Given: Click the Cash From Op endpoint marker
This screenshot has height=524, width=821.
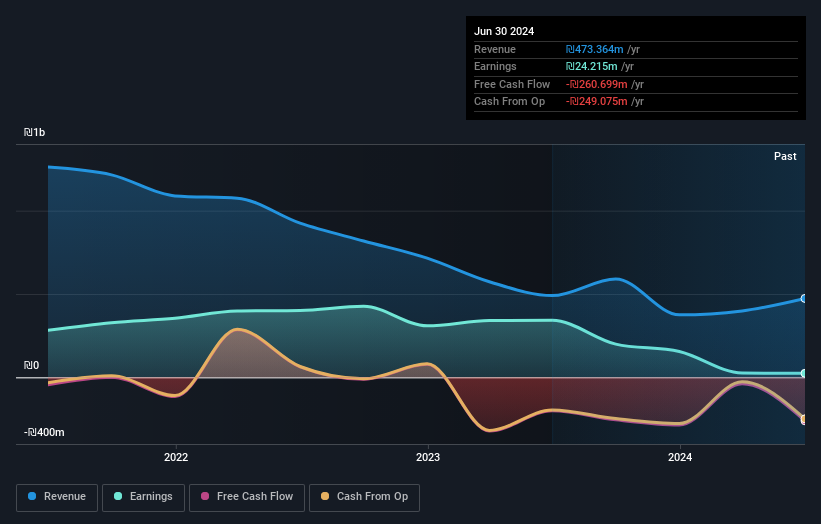Looking at the screenshot, I should click(804, 419).
